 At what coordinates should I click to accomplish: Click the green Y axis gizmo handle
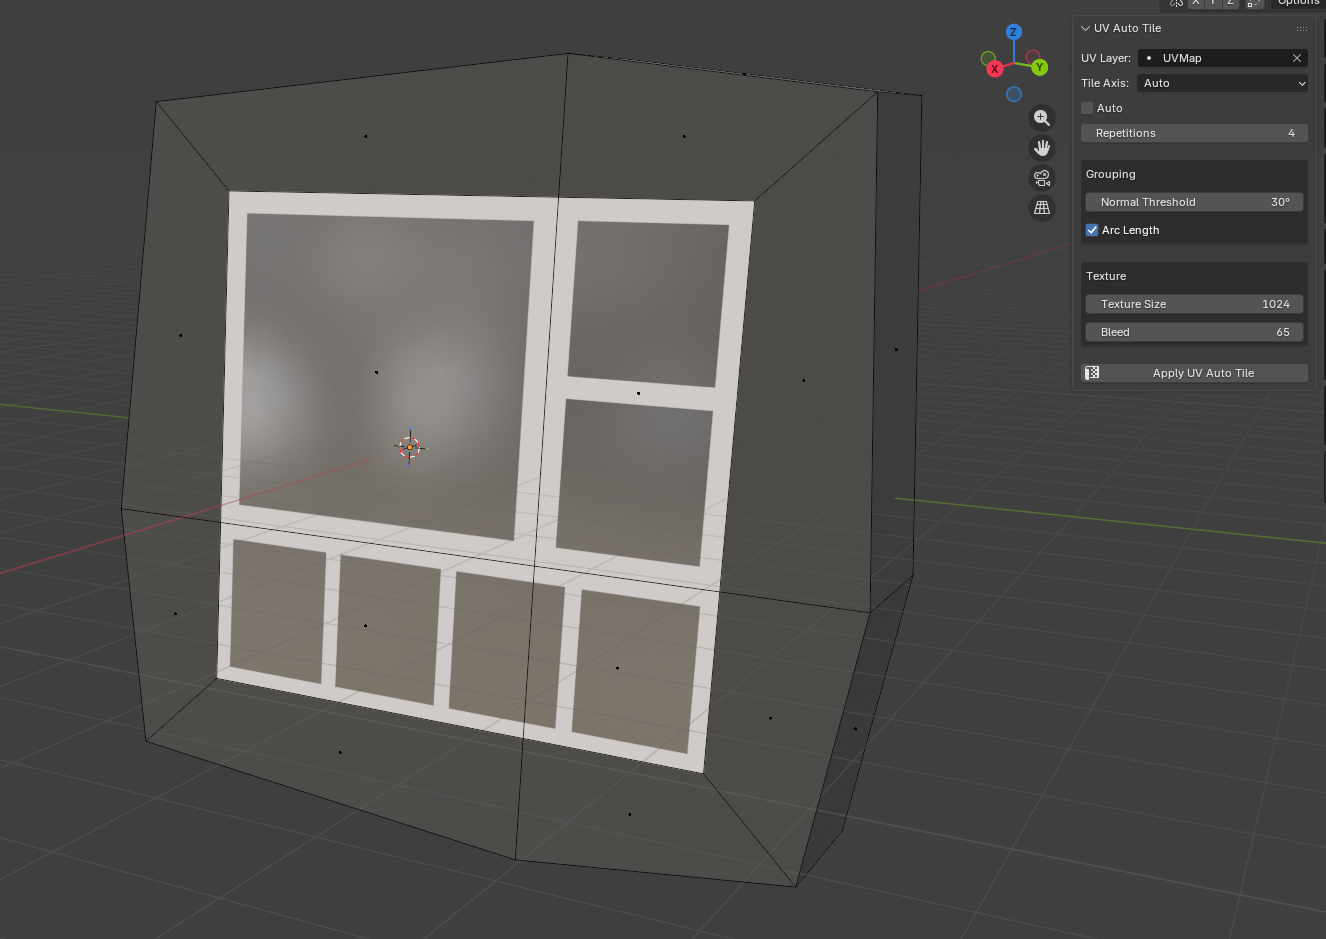tap(1040, 67)
